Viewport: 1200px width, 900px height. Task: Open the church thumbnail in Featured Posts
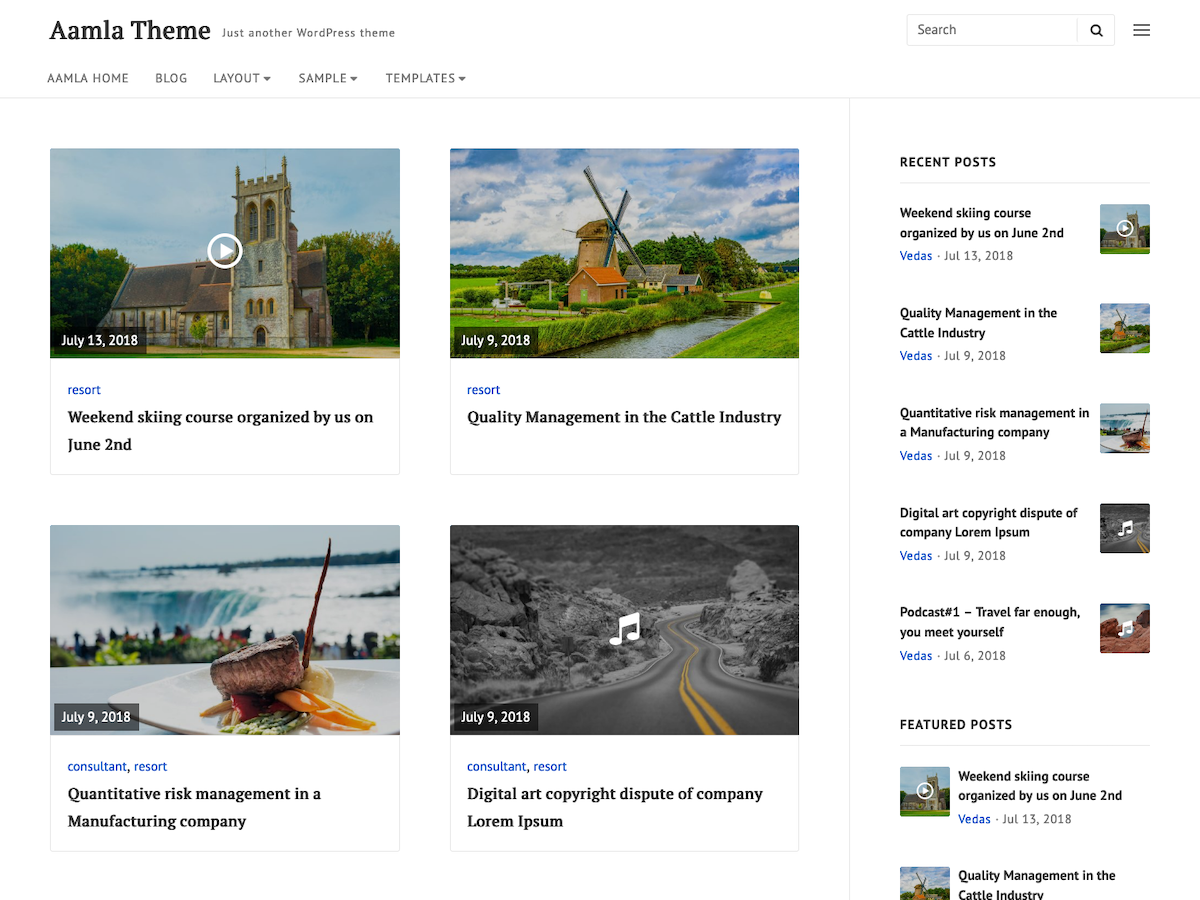(924, 791)
